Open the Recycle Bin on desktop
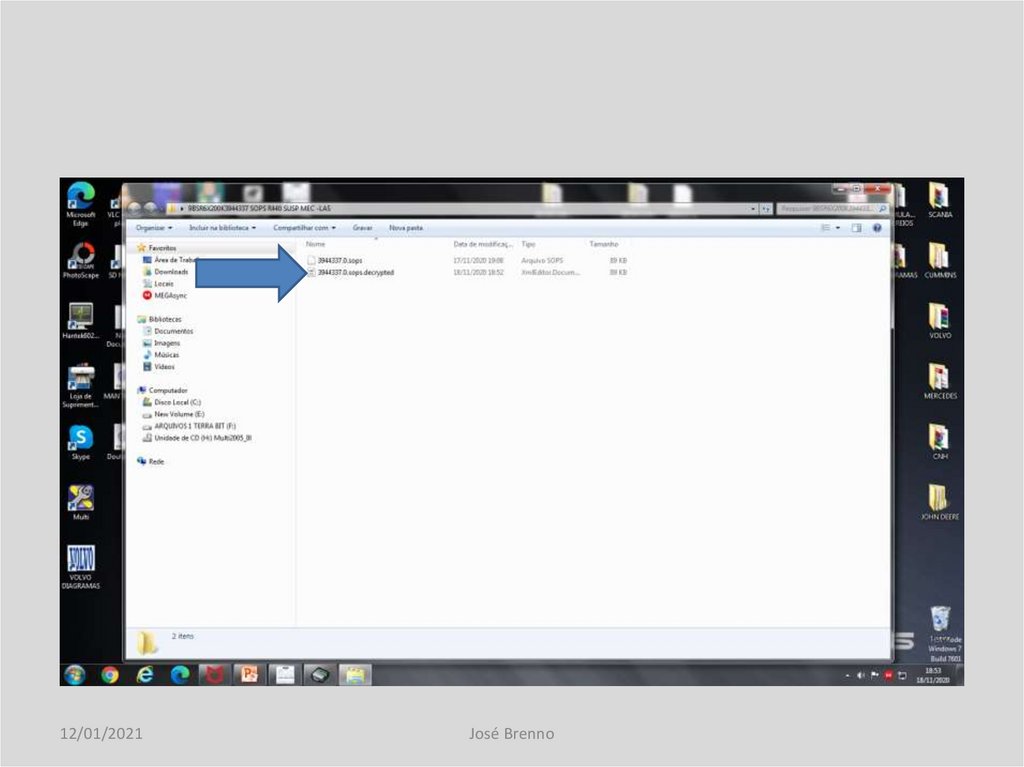 point(940,619)
